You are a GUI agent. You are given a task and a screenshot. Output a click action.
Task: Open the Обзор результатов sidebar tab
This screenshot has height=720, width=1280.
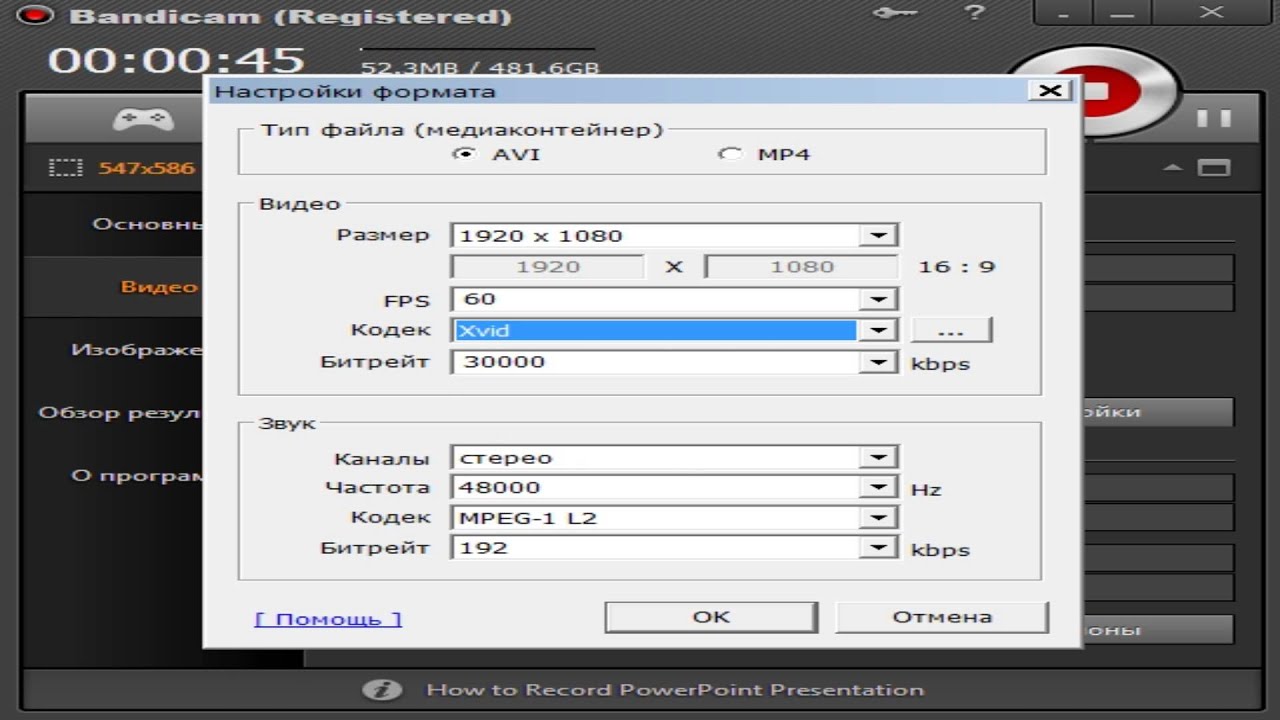[x=112, y=413]
